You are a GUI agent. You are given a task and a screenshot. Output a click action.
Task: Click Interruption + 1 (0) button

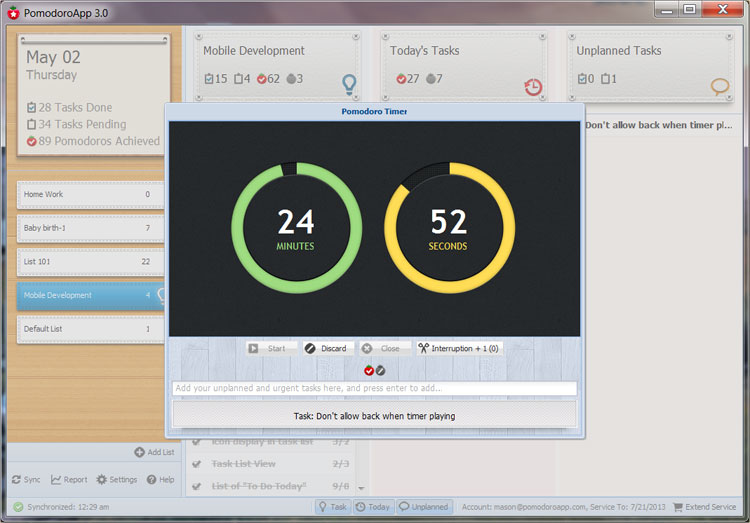(459, 348)
